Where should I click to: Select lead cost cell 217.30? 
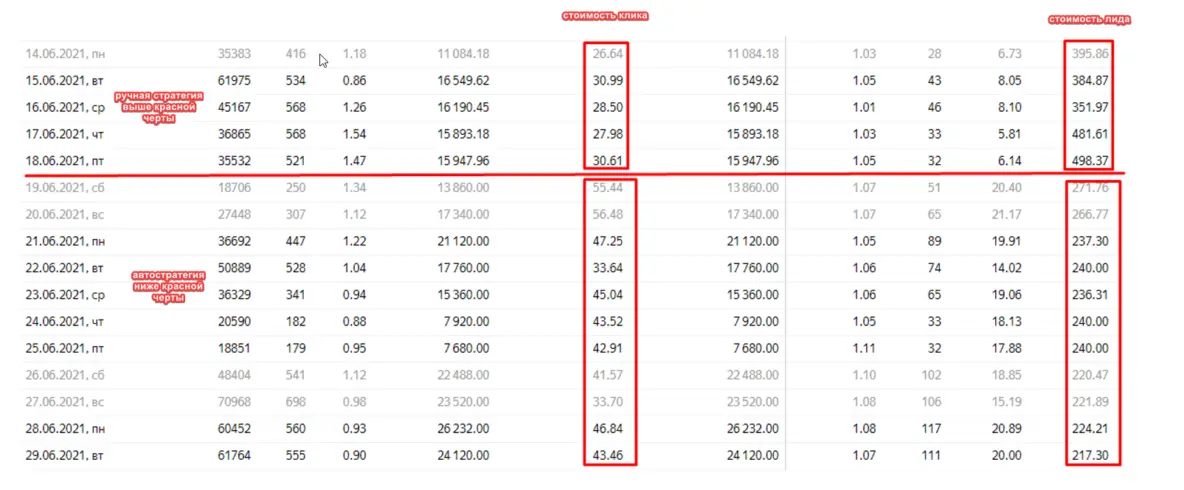coord(1088,455)
